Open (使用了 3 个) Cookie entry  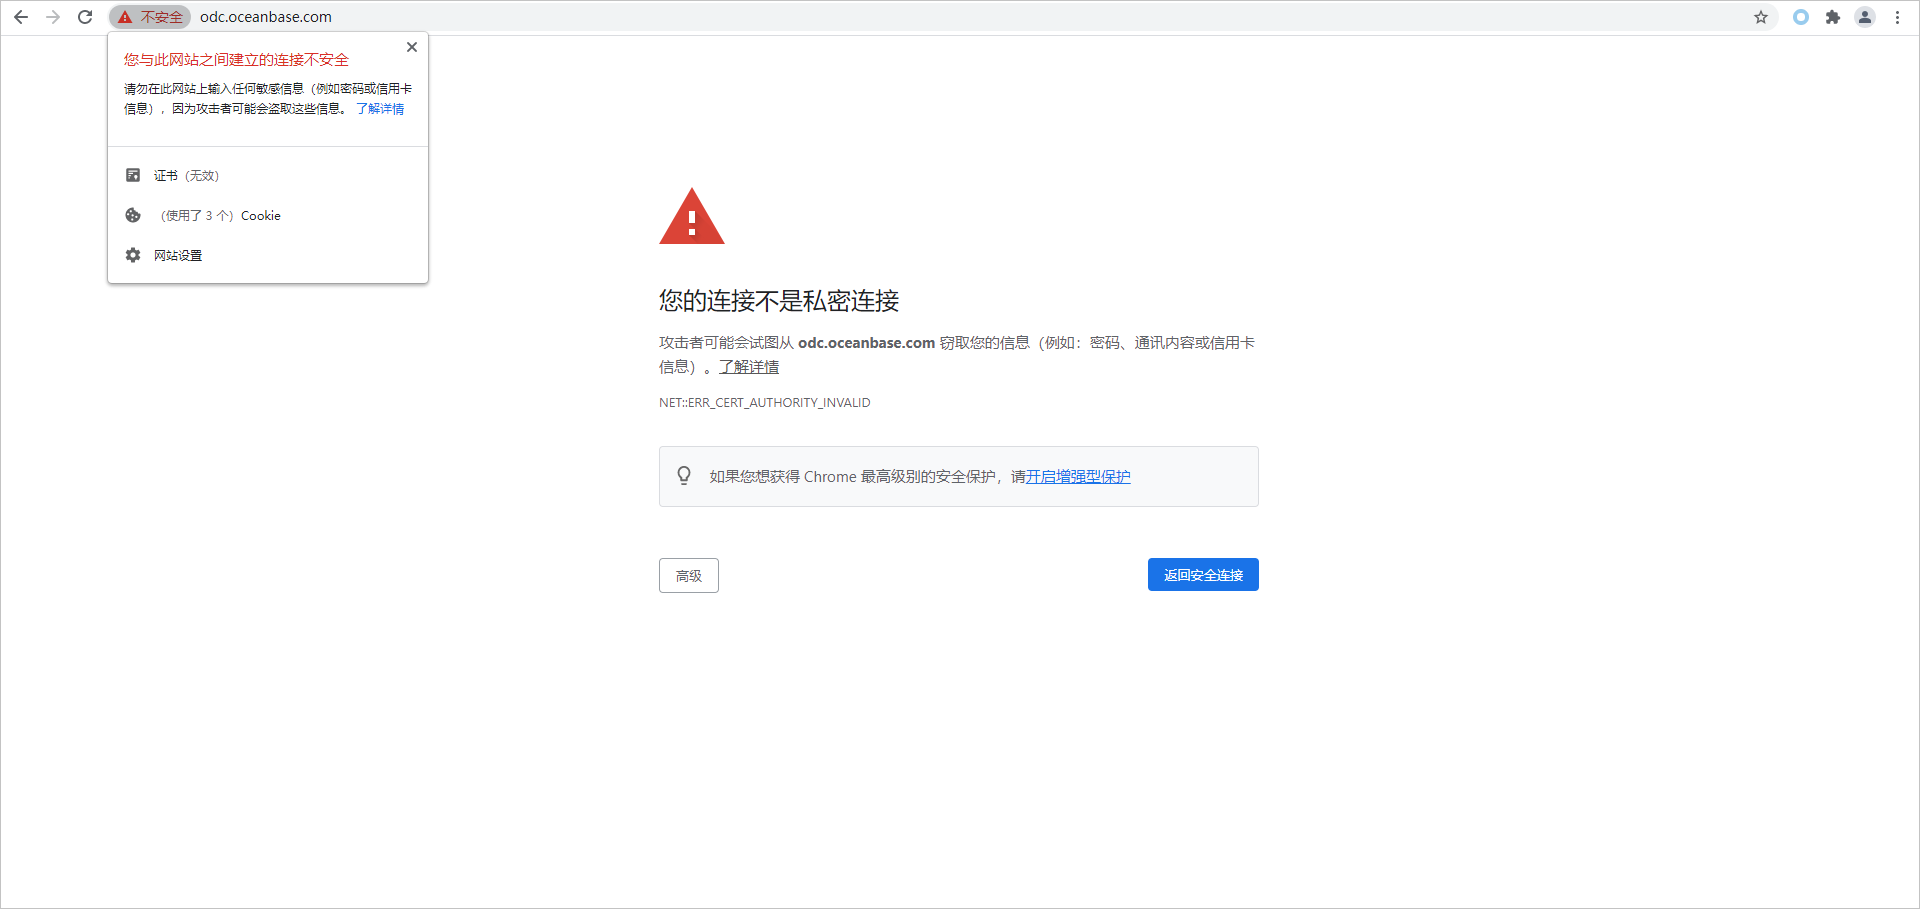(268, 215)
